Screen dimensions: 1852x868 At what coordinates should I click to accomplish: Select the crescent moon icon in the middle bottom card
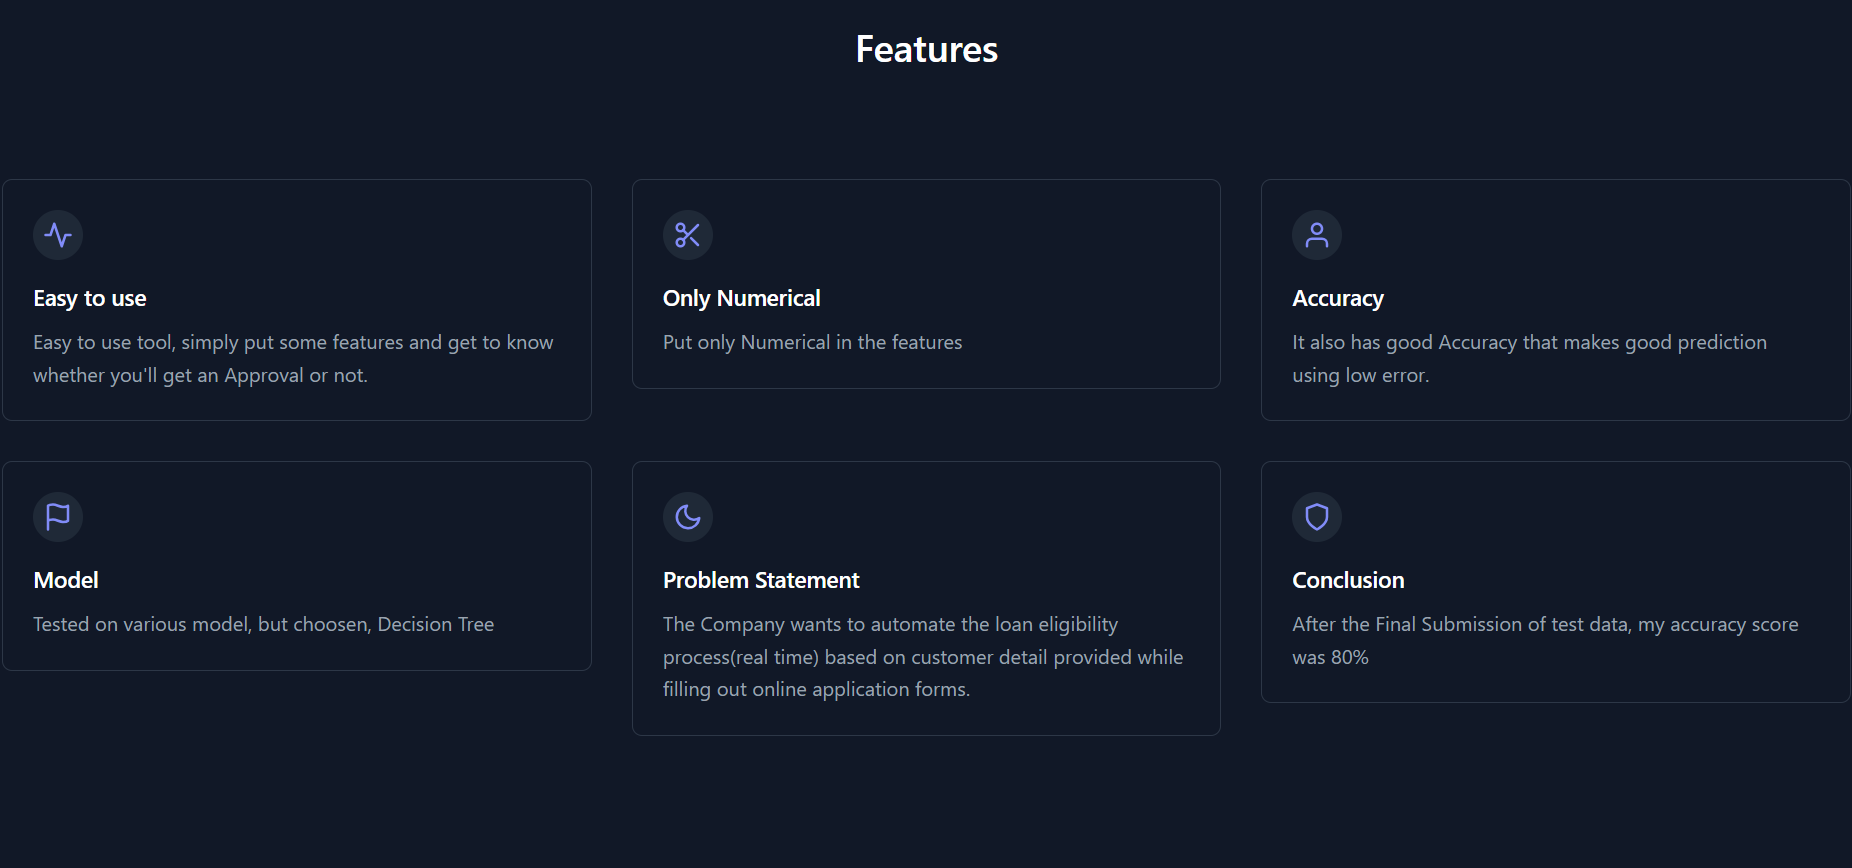tap(687, 517)
